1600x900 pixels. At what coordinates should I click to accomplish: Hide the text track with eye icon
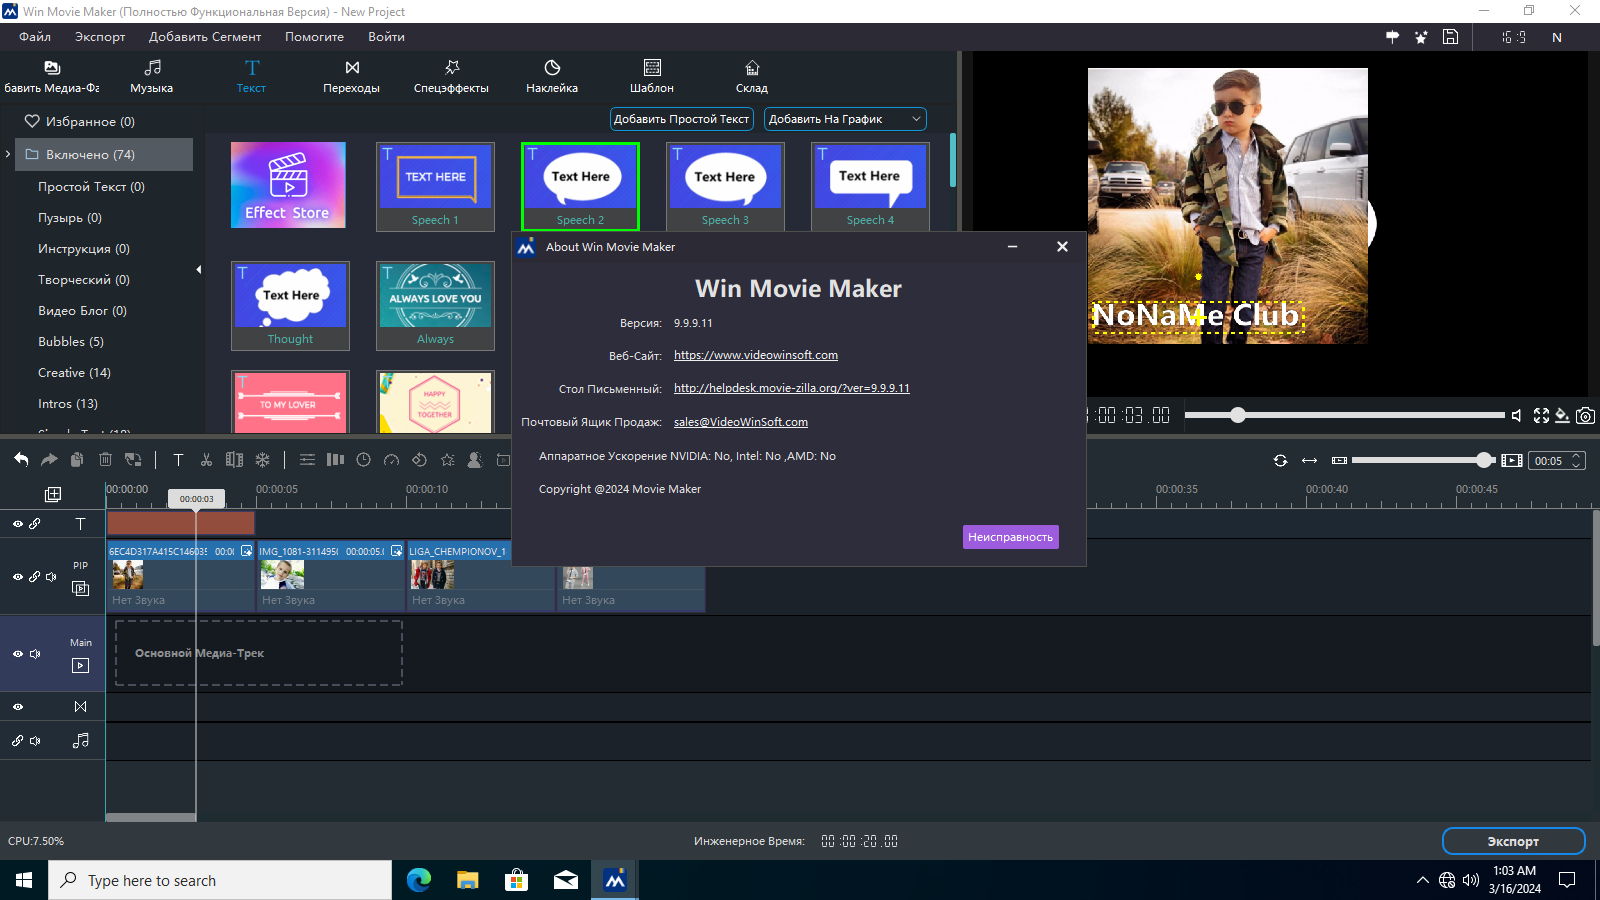click(x=18, y=524)
